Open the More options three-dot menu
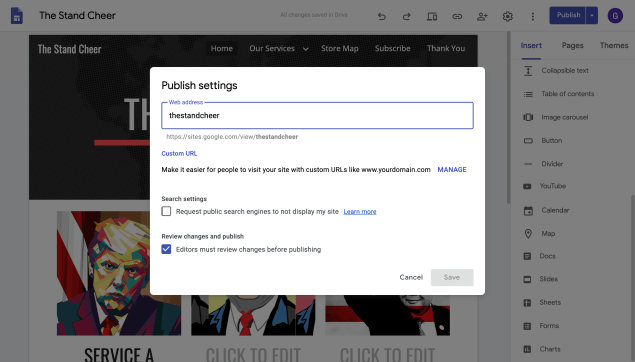Screen dimensions: 635x362 533,16
